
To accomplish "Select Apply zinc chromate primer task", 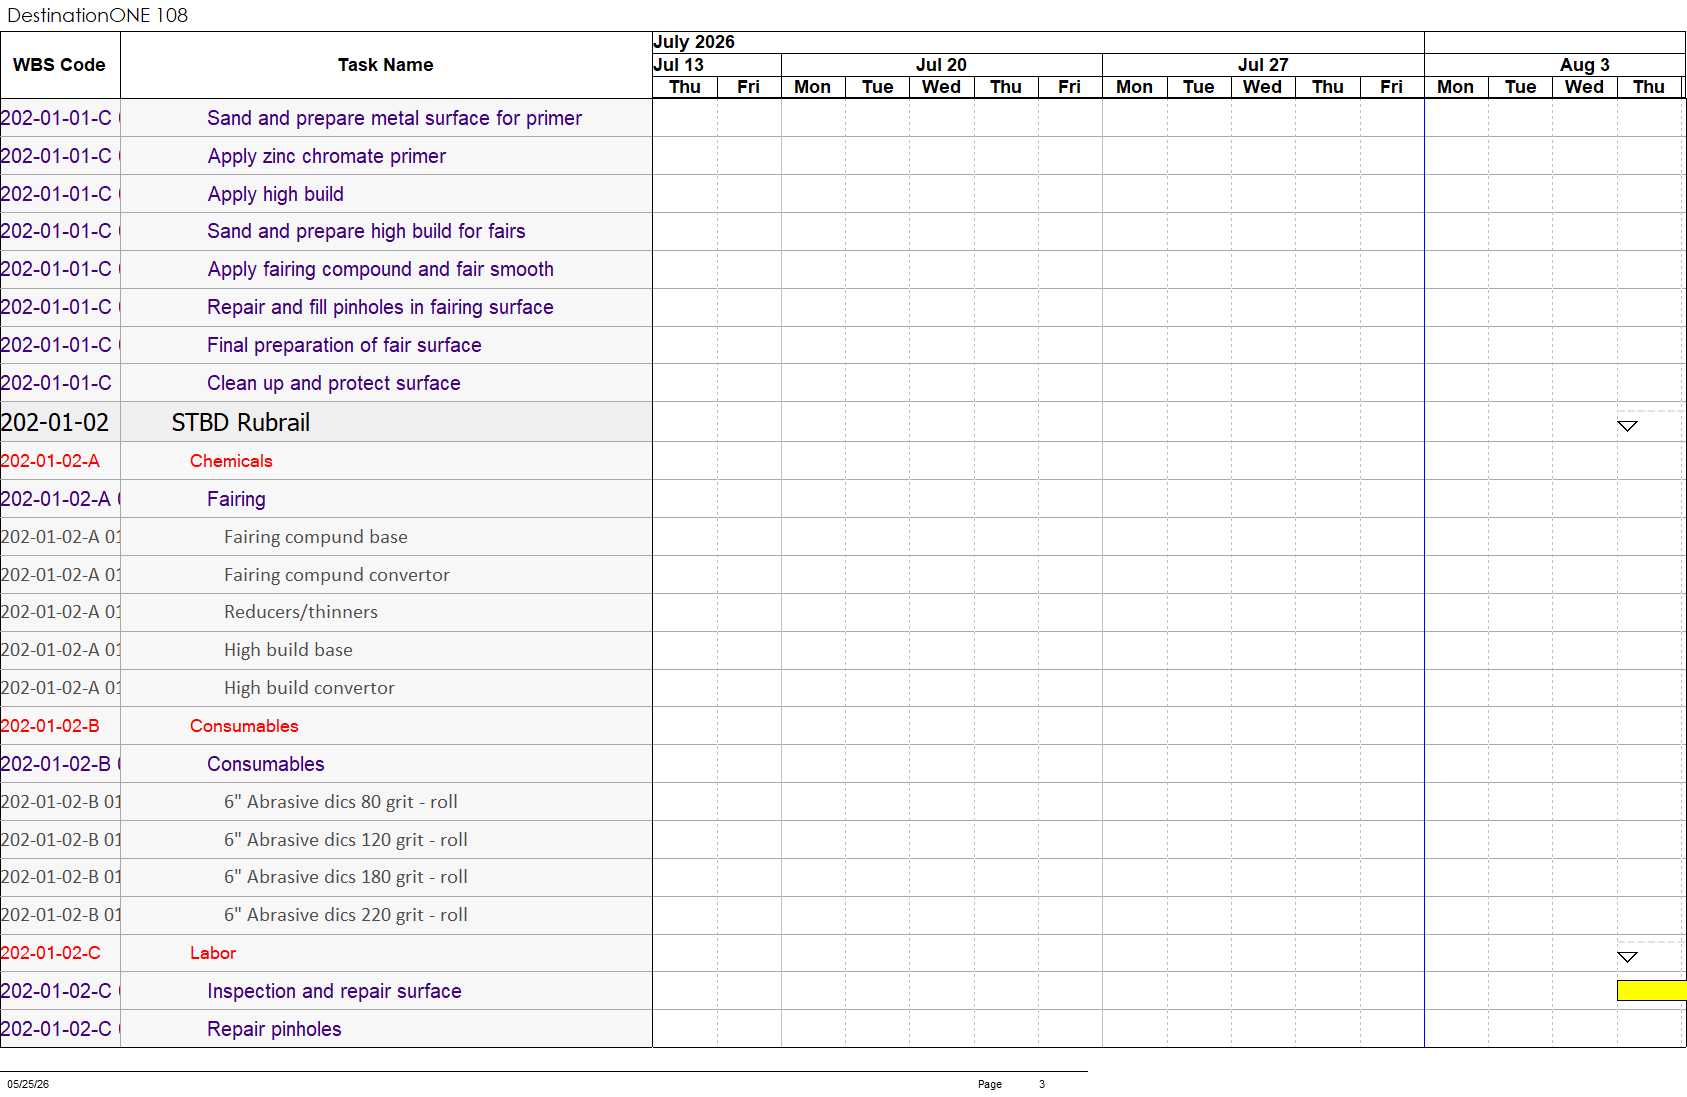I will pos(326,156).
